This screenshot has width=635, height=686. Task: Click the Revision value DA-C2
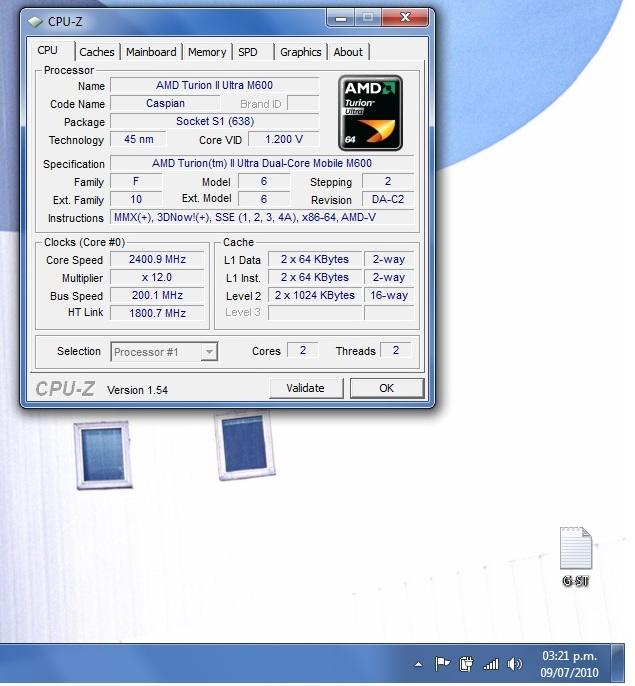pos(388,199)
